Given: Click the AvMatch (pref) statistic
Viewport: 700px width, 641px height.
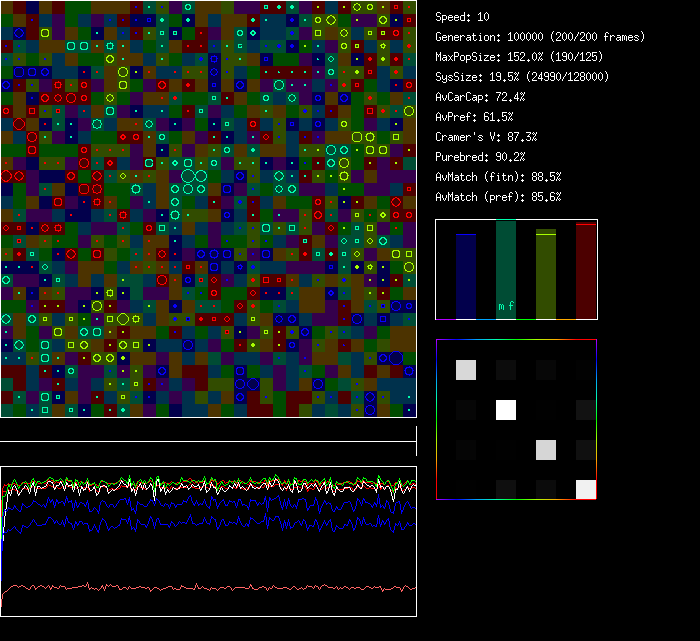Looking at the screenshot, I should [498, 197].
